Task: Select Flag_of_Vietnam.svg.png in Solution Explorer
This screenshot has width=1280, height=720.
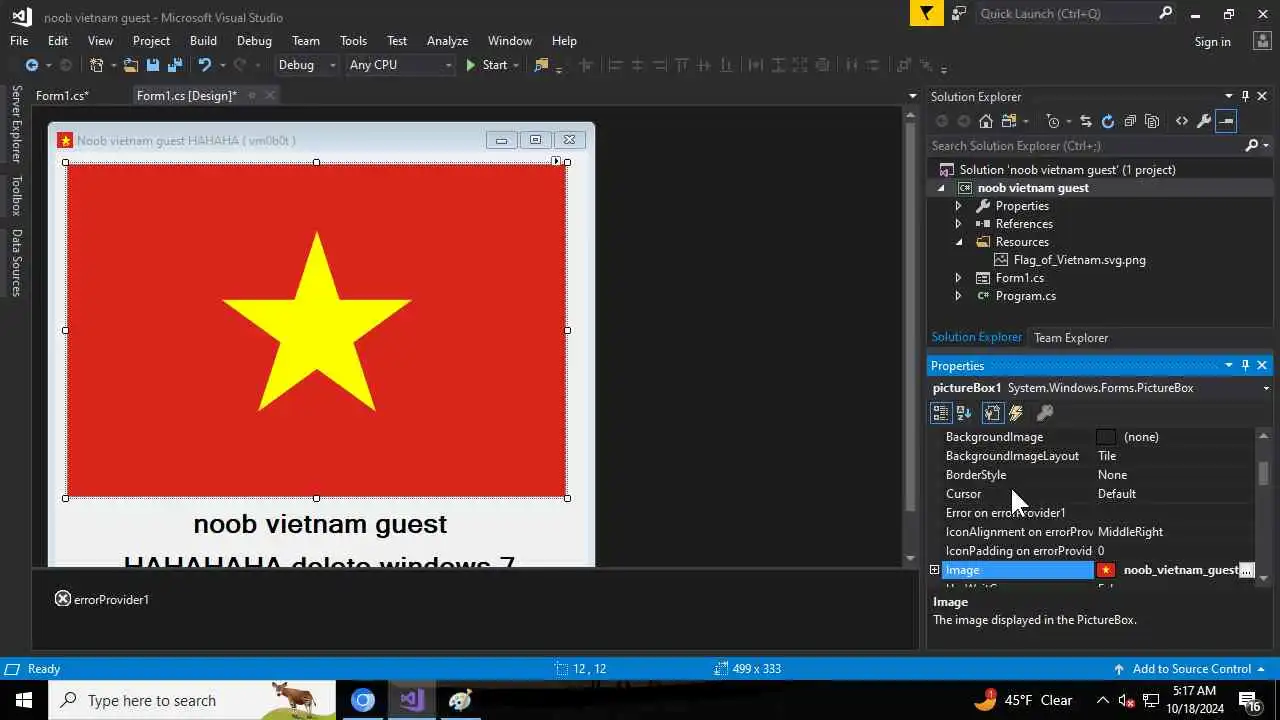Action: pos(1079,260)
